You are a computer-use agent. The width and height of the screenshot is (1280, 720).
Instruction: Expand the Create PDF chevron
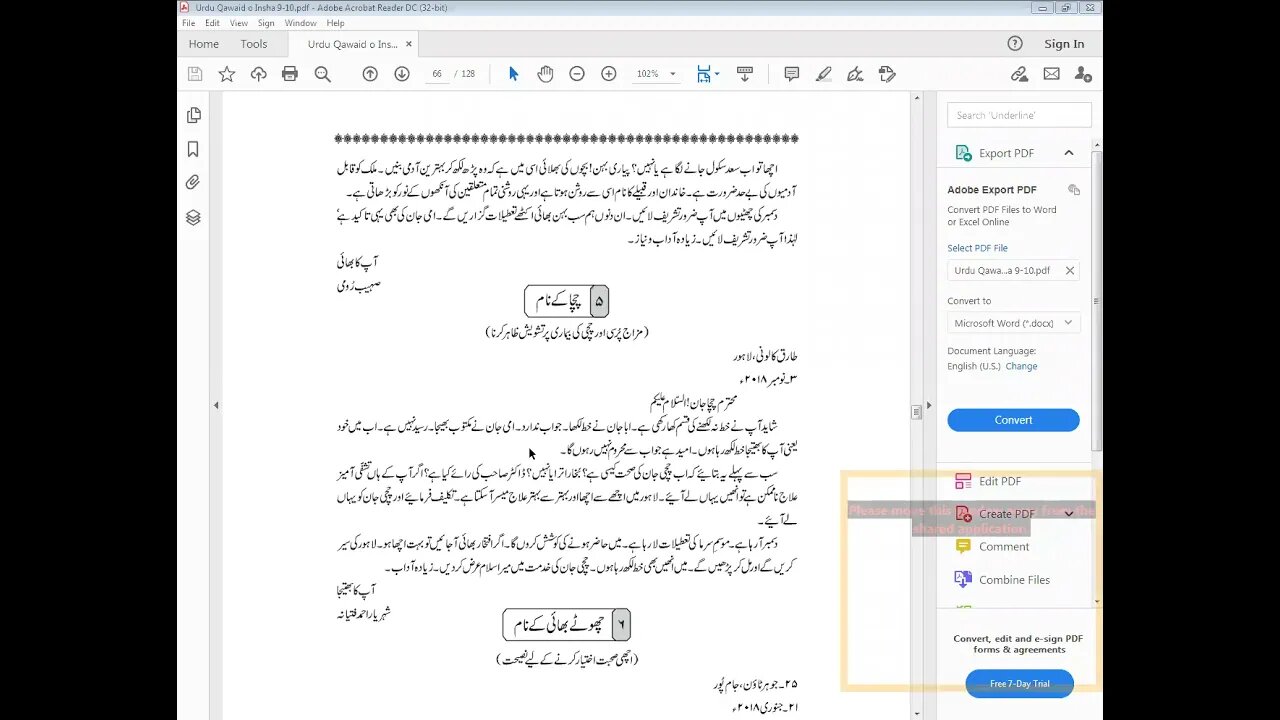point(1069,514)
